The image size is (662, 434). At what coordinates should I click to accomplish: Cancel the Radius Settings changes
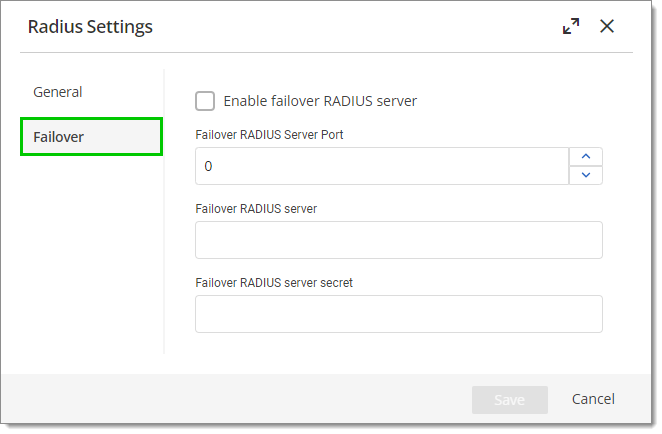[x=593, y=399]
